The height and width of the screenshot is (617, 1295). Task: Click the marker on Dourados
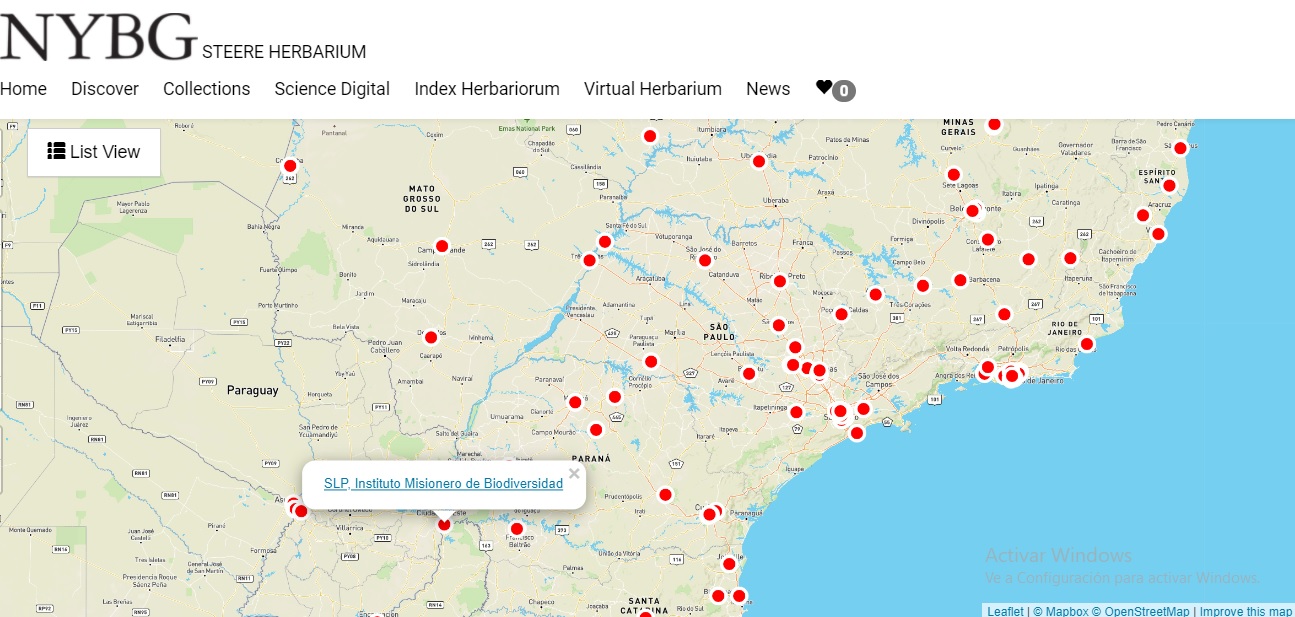[x=431, y=337]
